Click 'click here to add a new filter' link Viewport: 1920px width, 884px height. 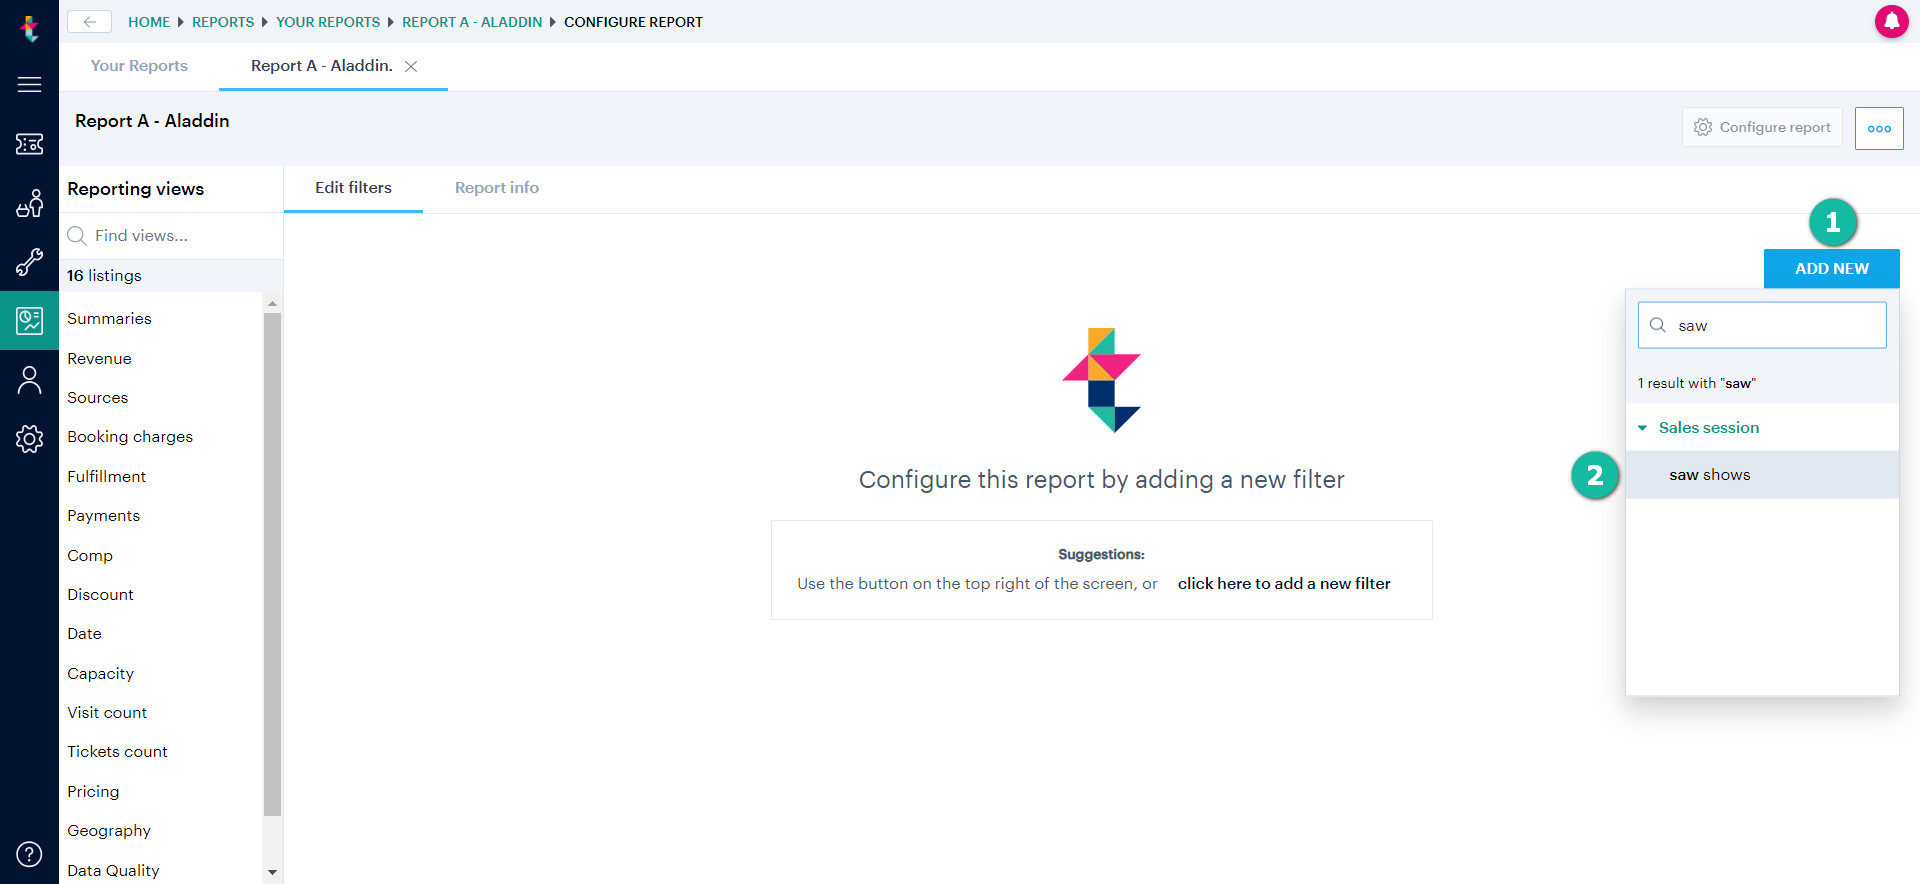pos(1284,583)
